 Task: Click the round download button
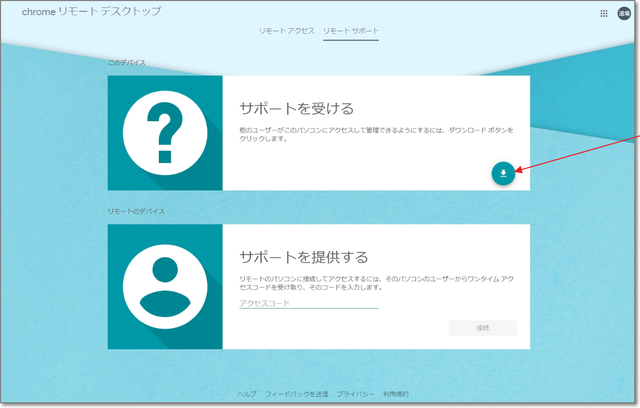pyautogui.click(x=504, y=173)
